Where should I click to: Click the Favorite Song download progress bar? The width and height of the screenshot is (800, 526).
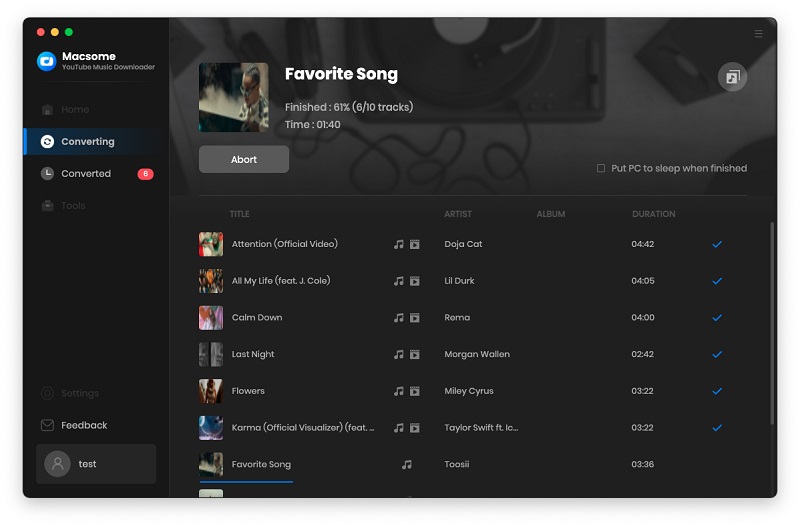246,482
